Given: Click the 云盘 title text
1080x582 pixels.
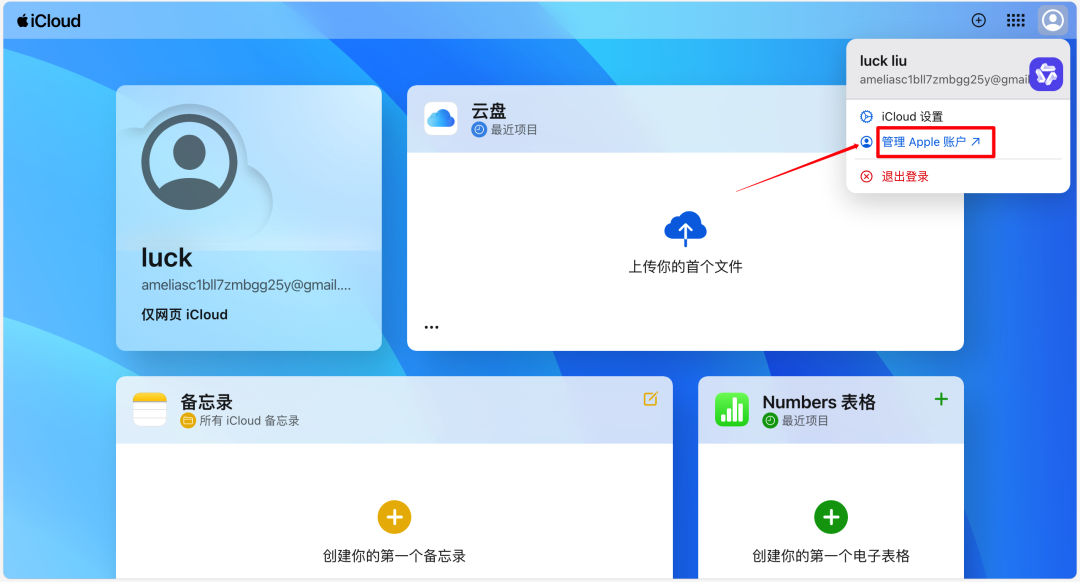Looking at the screenshot, I should point(488,110).
